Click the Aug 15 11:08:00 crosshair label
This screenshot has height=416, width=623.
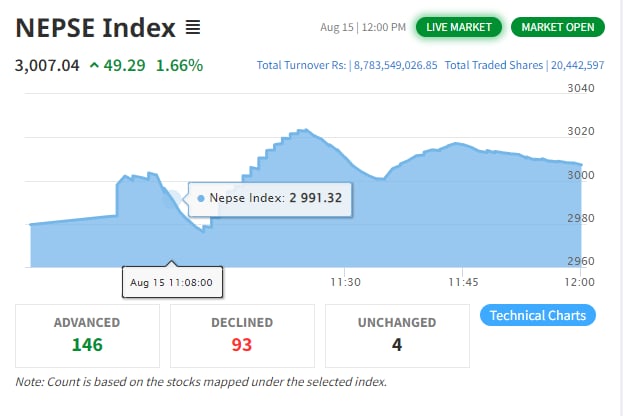[173, 282]
